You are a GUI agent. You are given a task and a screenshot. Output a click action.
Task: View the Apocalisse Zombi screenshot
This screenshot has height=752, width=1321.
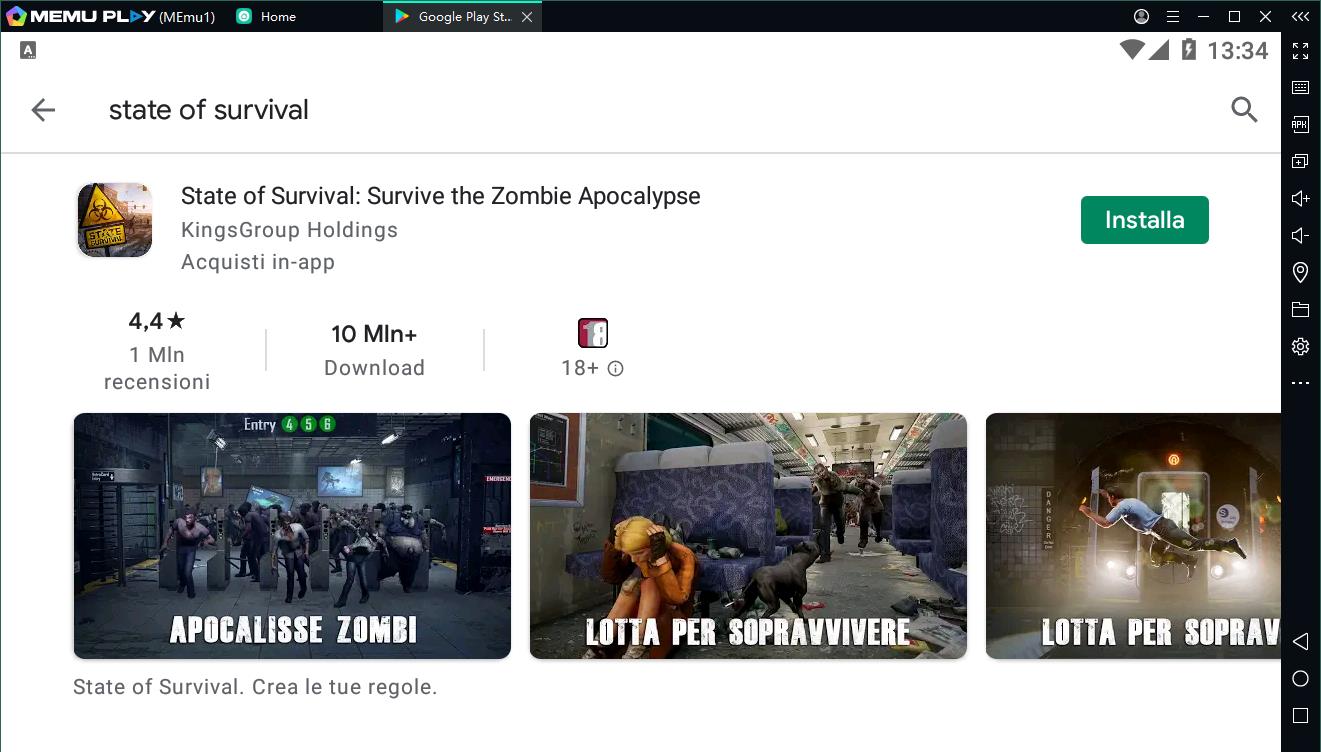coord(291,536)
